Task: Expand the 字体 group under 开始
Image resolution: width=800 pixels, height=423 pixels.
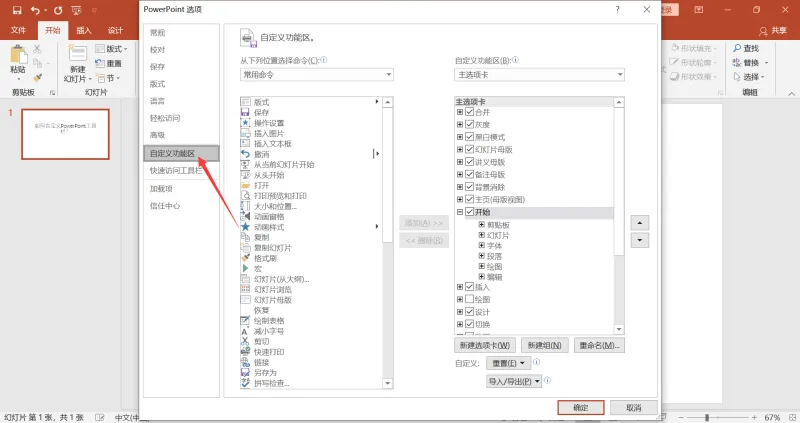Action: tap(481, 245)
